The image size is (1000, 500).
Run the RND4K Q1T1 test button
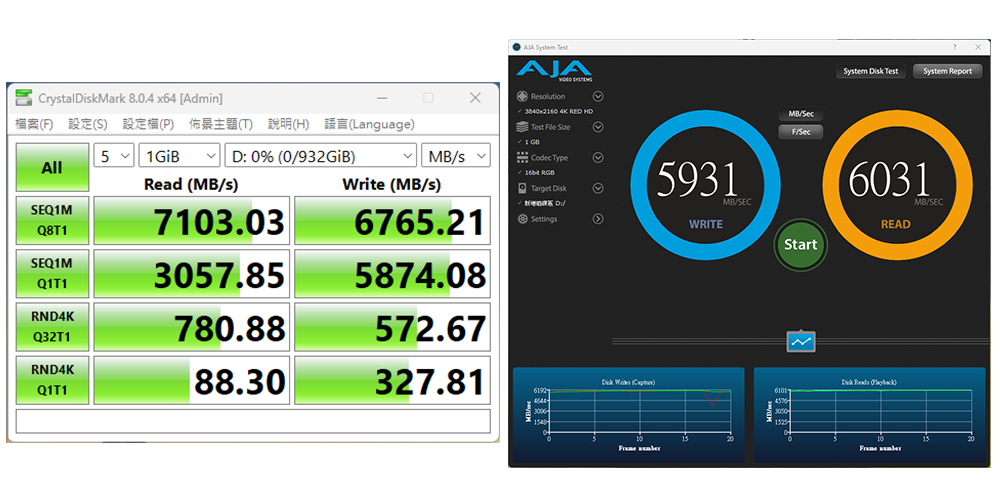[x=52, y=380]
